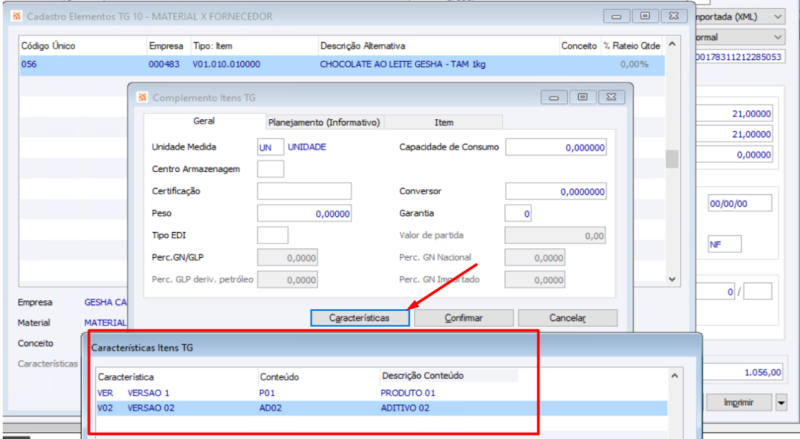
Task: Click the Unidade Medida field containing UN
Action: coord(270,147)
